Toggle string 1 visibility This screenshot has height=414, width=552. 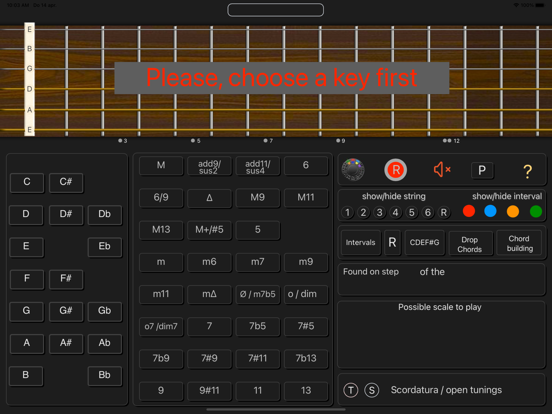pos(347,212)
